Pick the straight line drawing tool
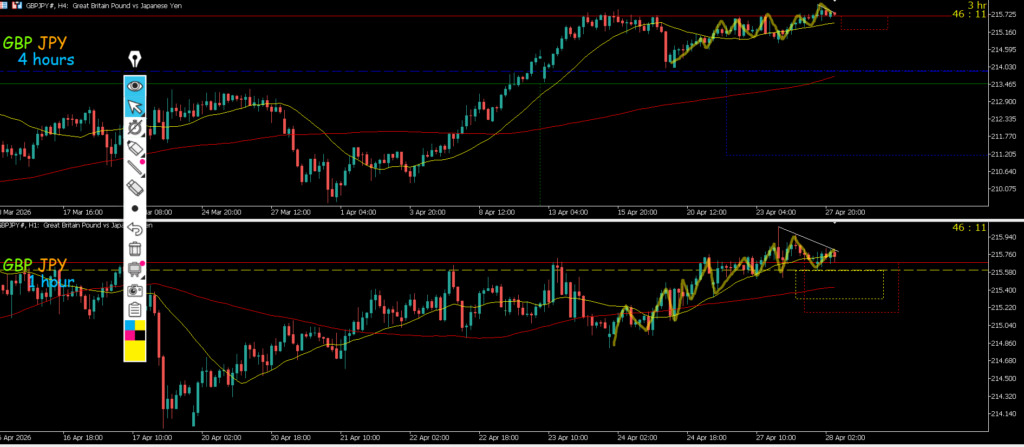The image size is (1024, 447). (x=135, y=167)
